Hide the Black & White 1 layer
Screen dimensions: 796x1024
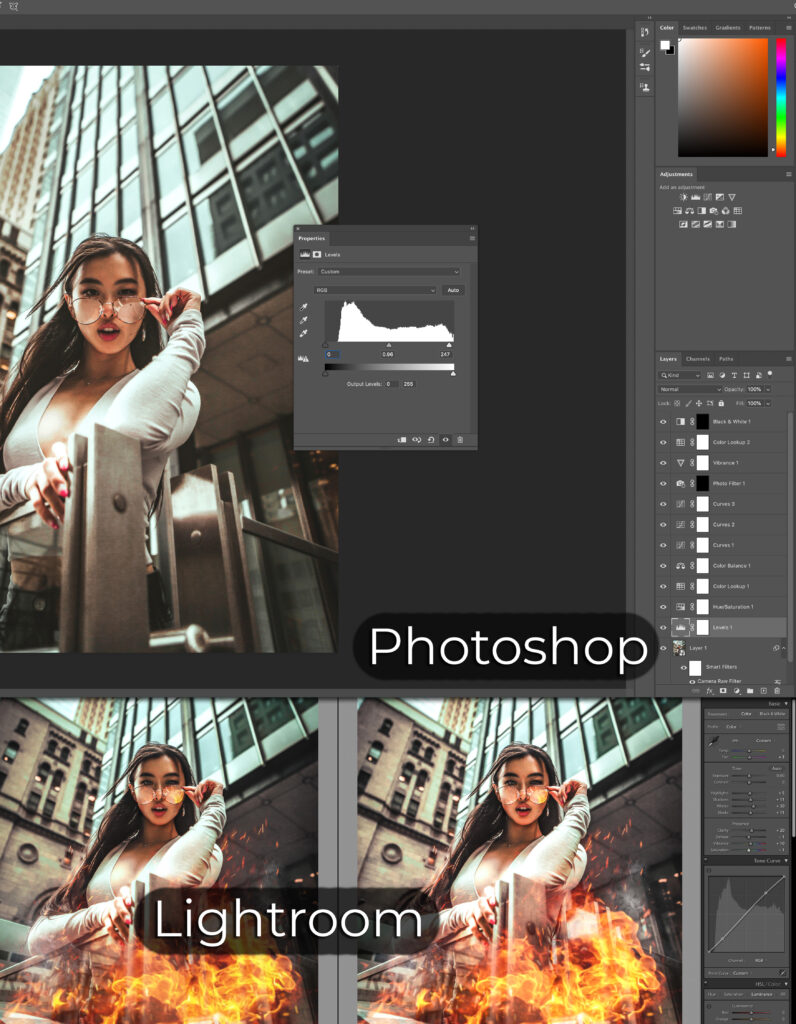[x=663, y=422]
